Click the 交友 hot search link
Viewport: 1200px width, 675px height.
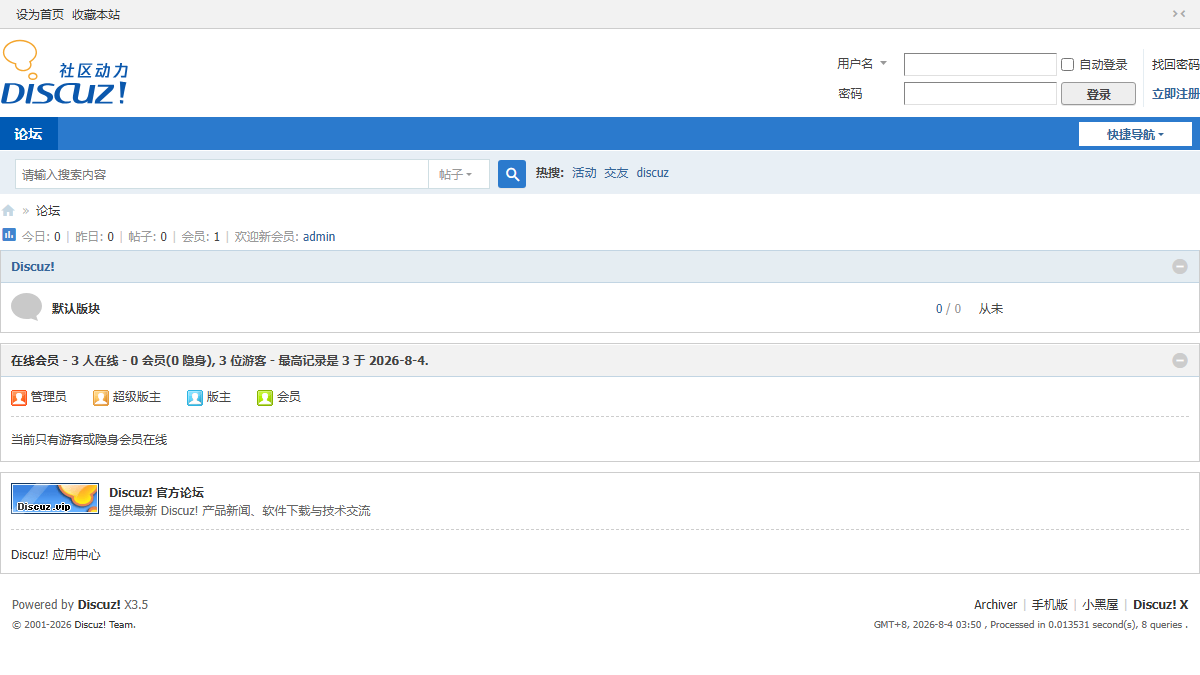tap(616, 173)
